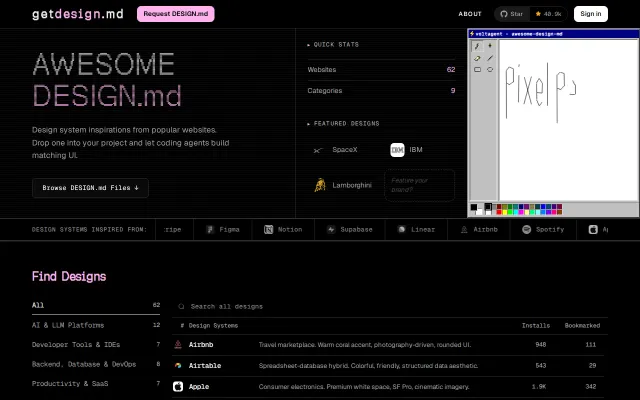
Task: Filter by AI & LLM Platforms
Action: (x=96, y=325)
